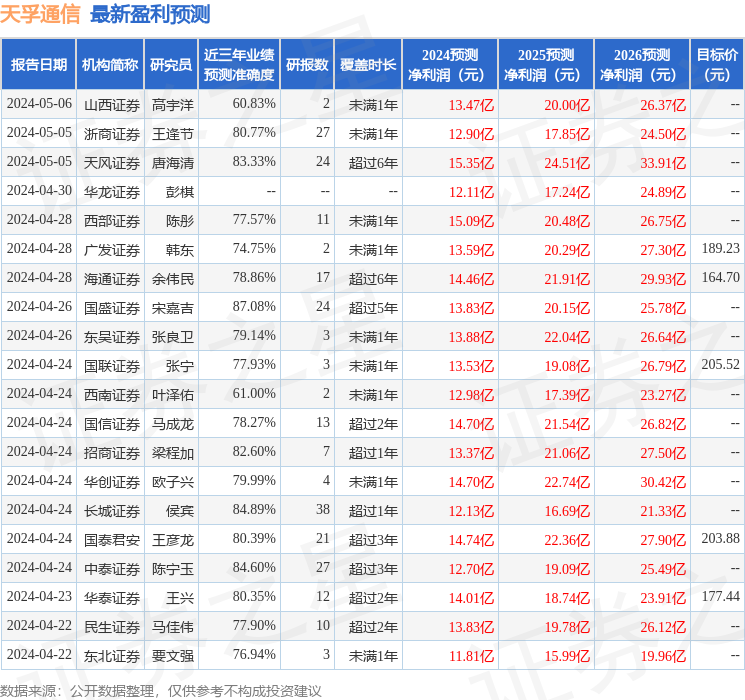Select the 国泰君安 institution cell

pyautogui.click(x=112, y=540)
